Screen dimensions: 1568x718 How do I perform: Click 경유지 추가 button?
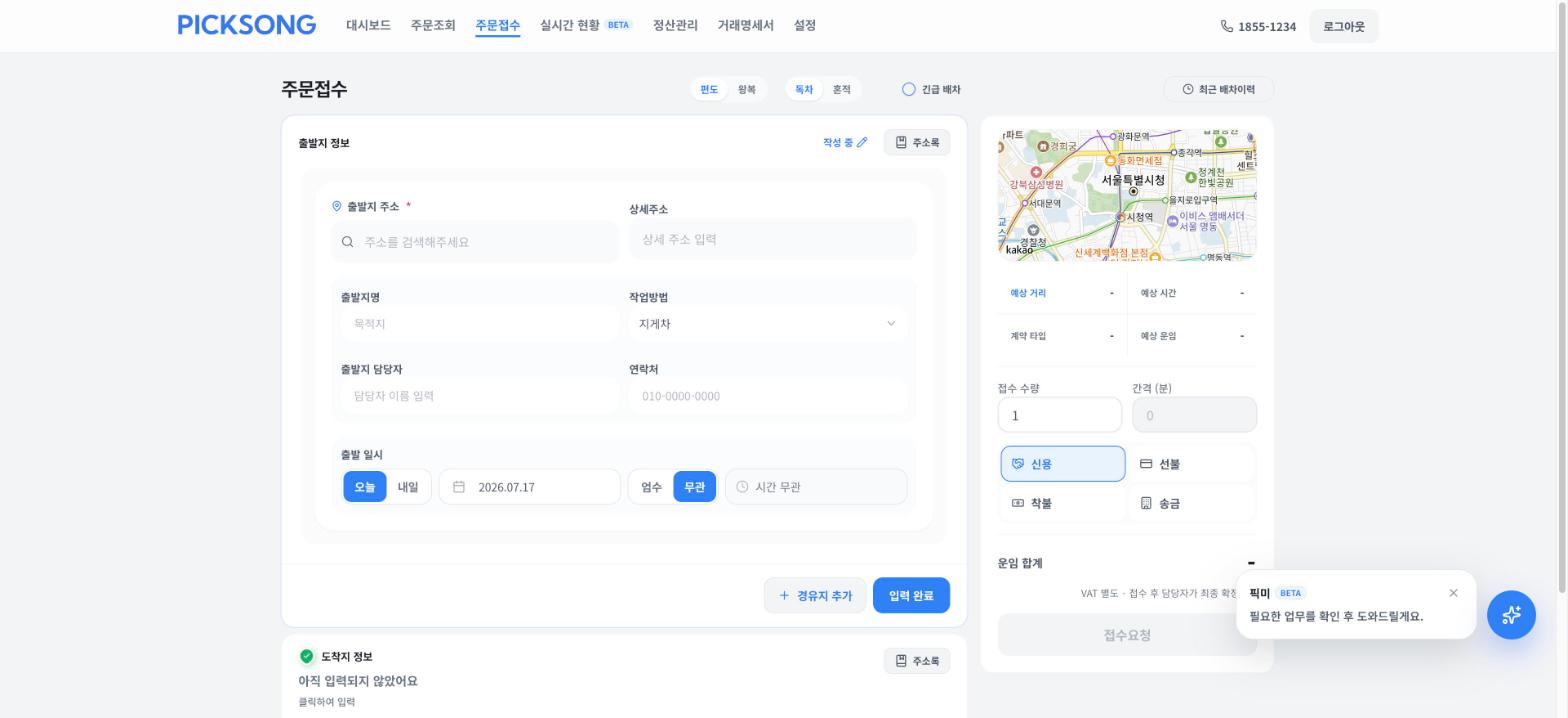(x=815, y=595)
